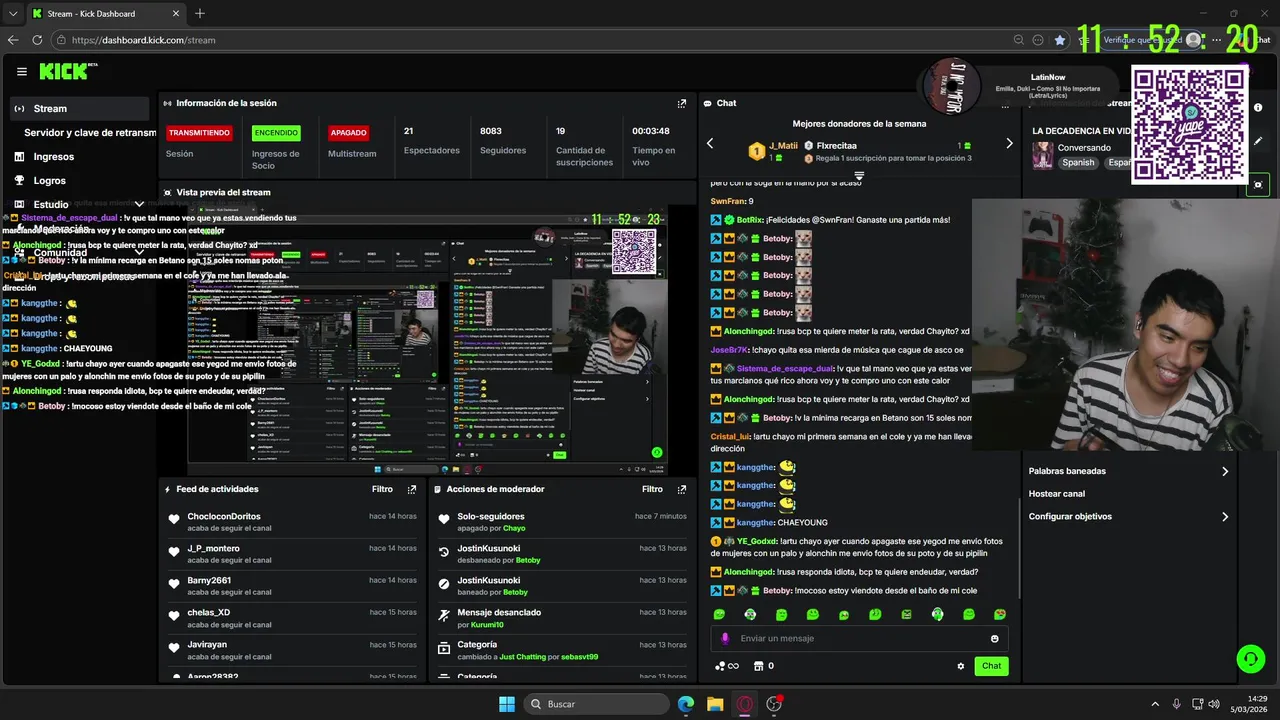
Task: Edit stream info with the pencil icon
Action: click(1258, 142)
